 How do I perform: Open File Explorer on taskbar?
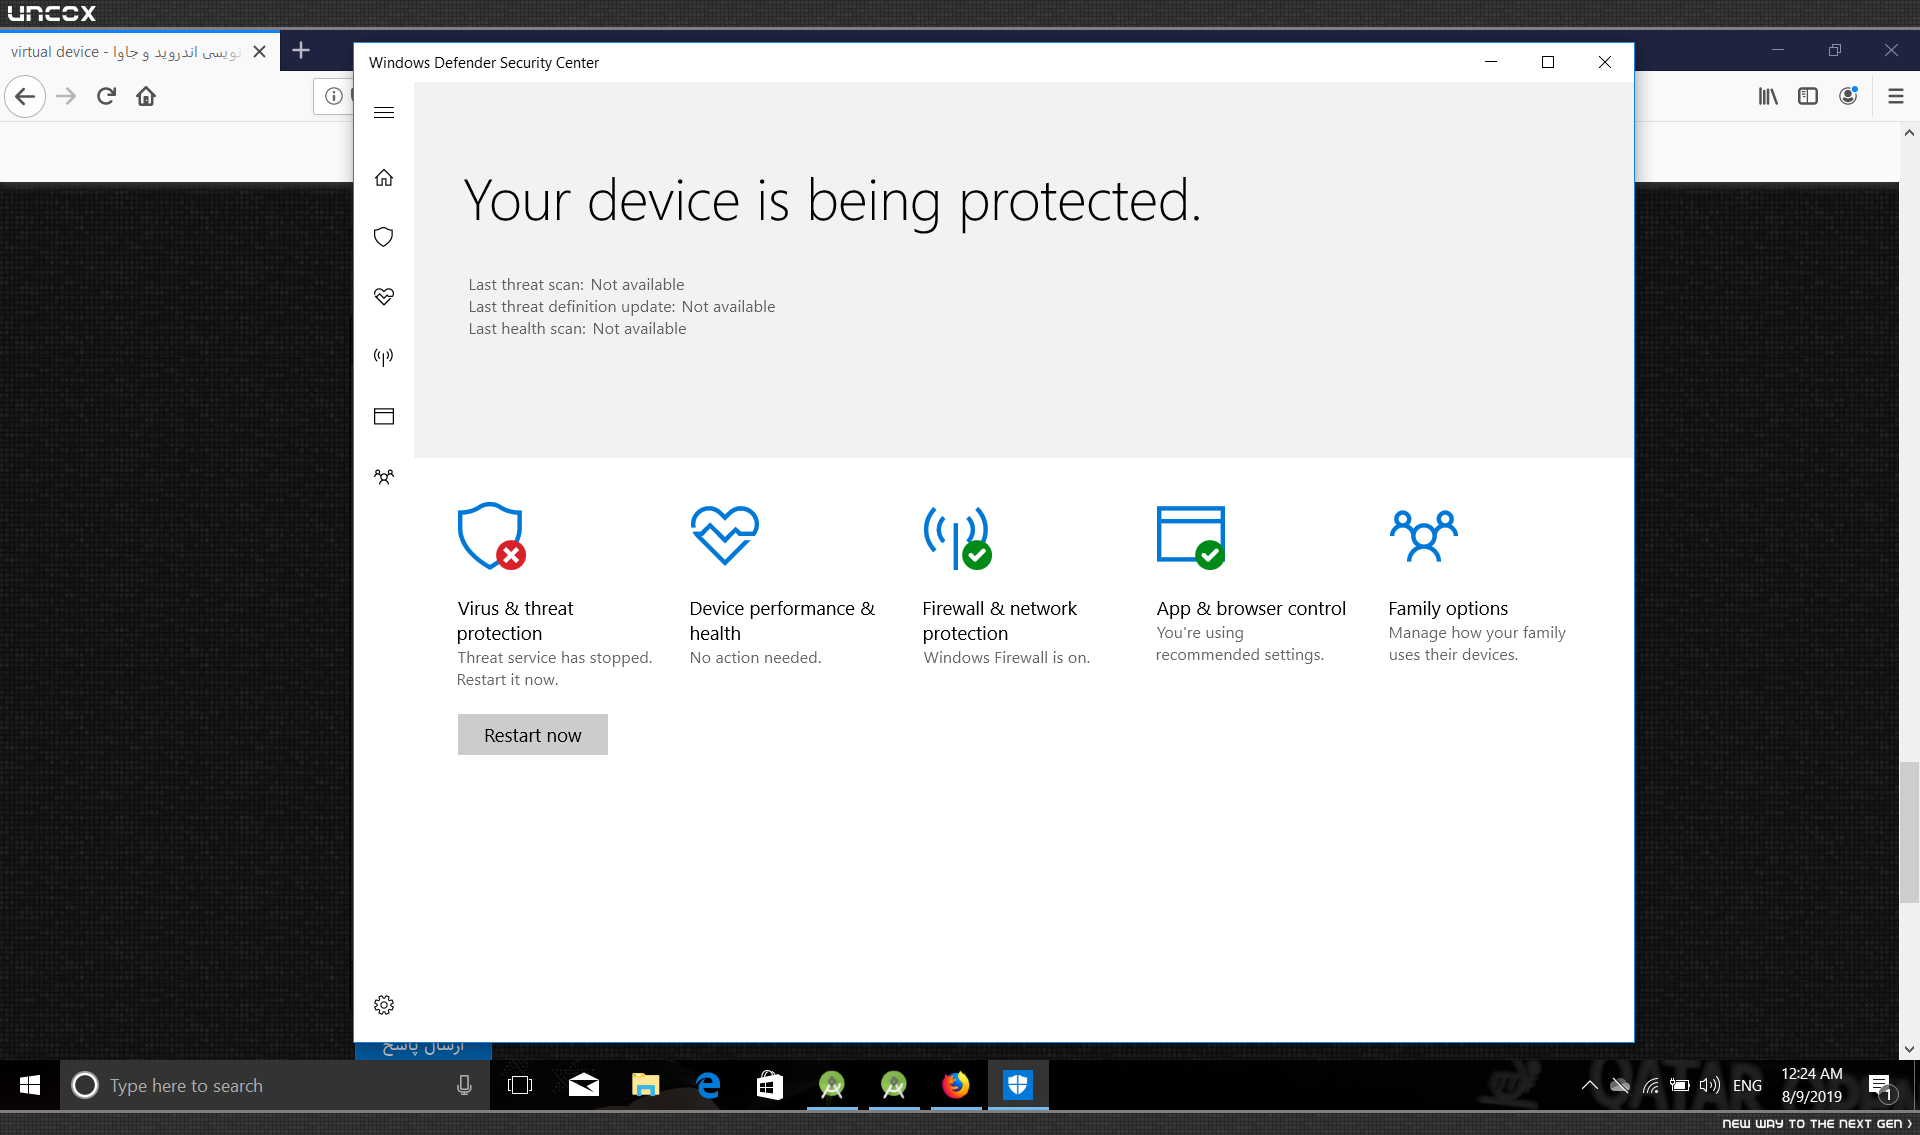click(646, 1085)
